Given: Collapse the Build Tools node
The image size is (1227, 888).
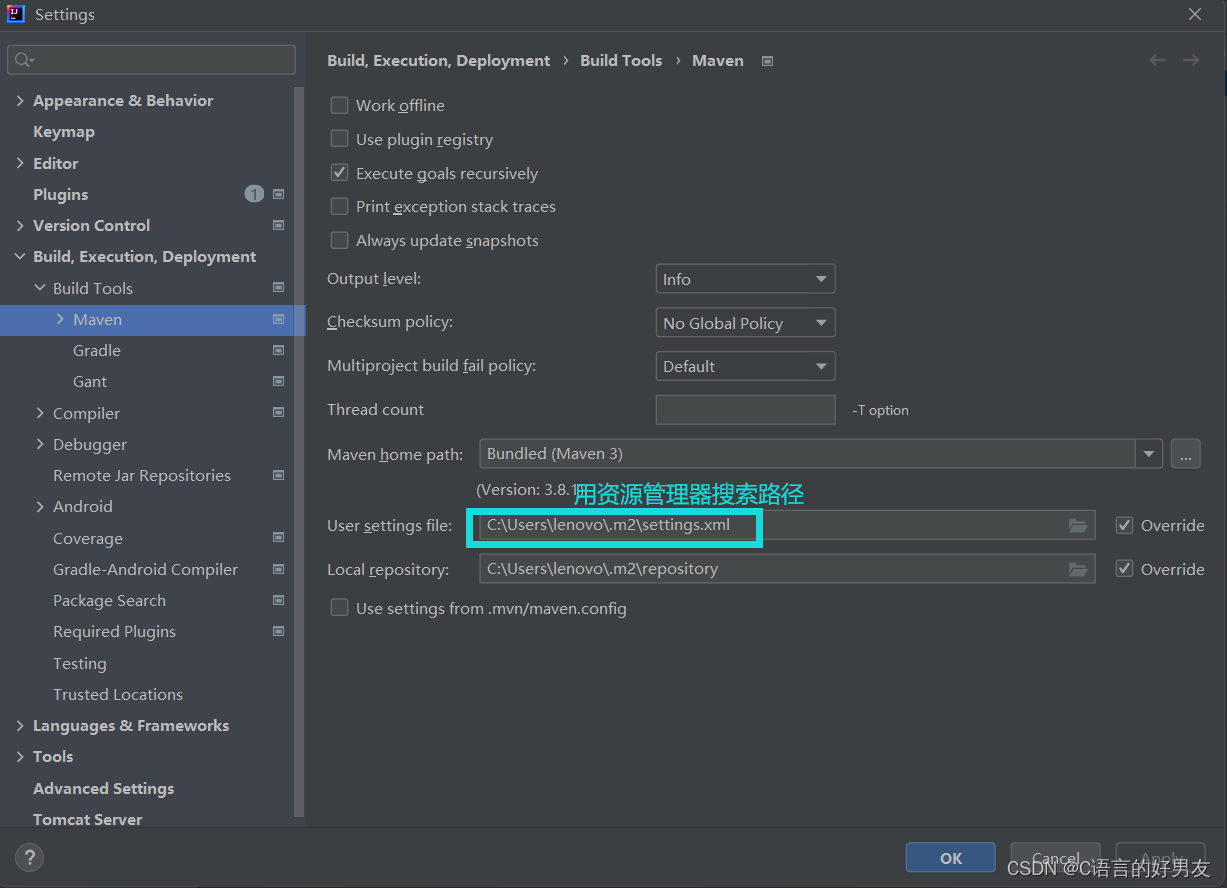Looking at the screenshot, I should (x=40, y=288).
